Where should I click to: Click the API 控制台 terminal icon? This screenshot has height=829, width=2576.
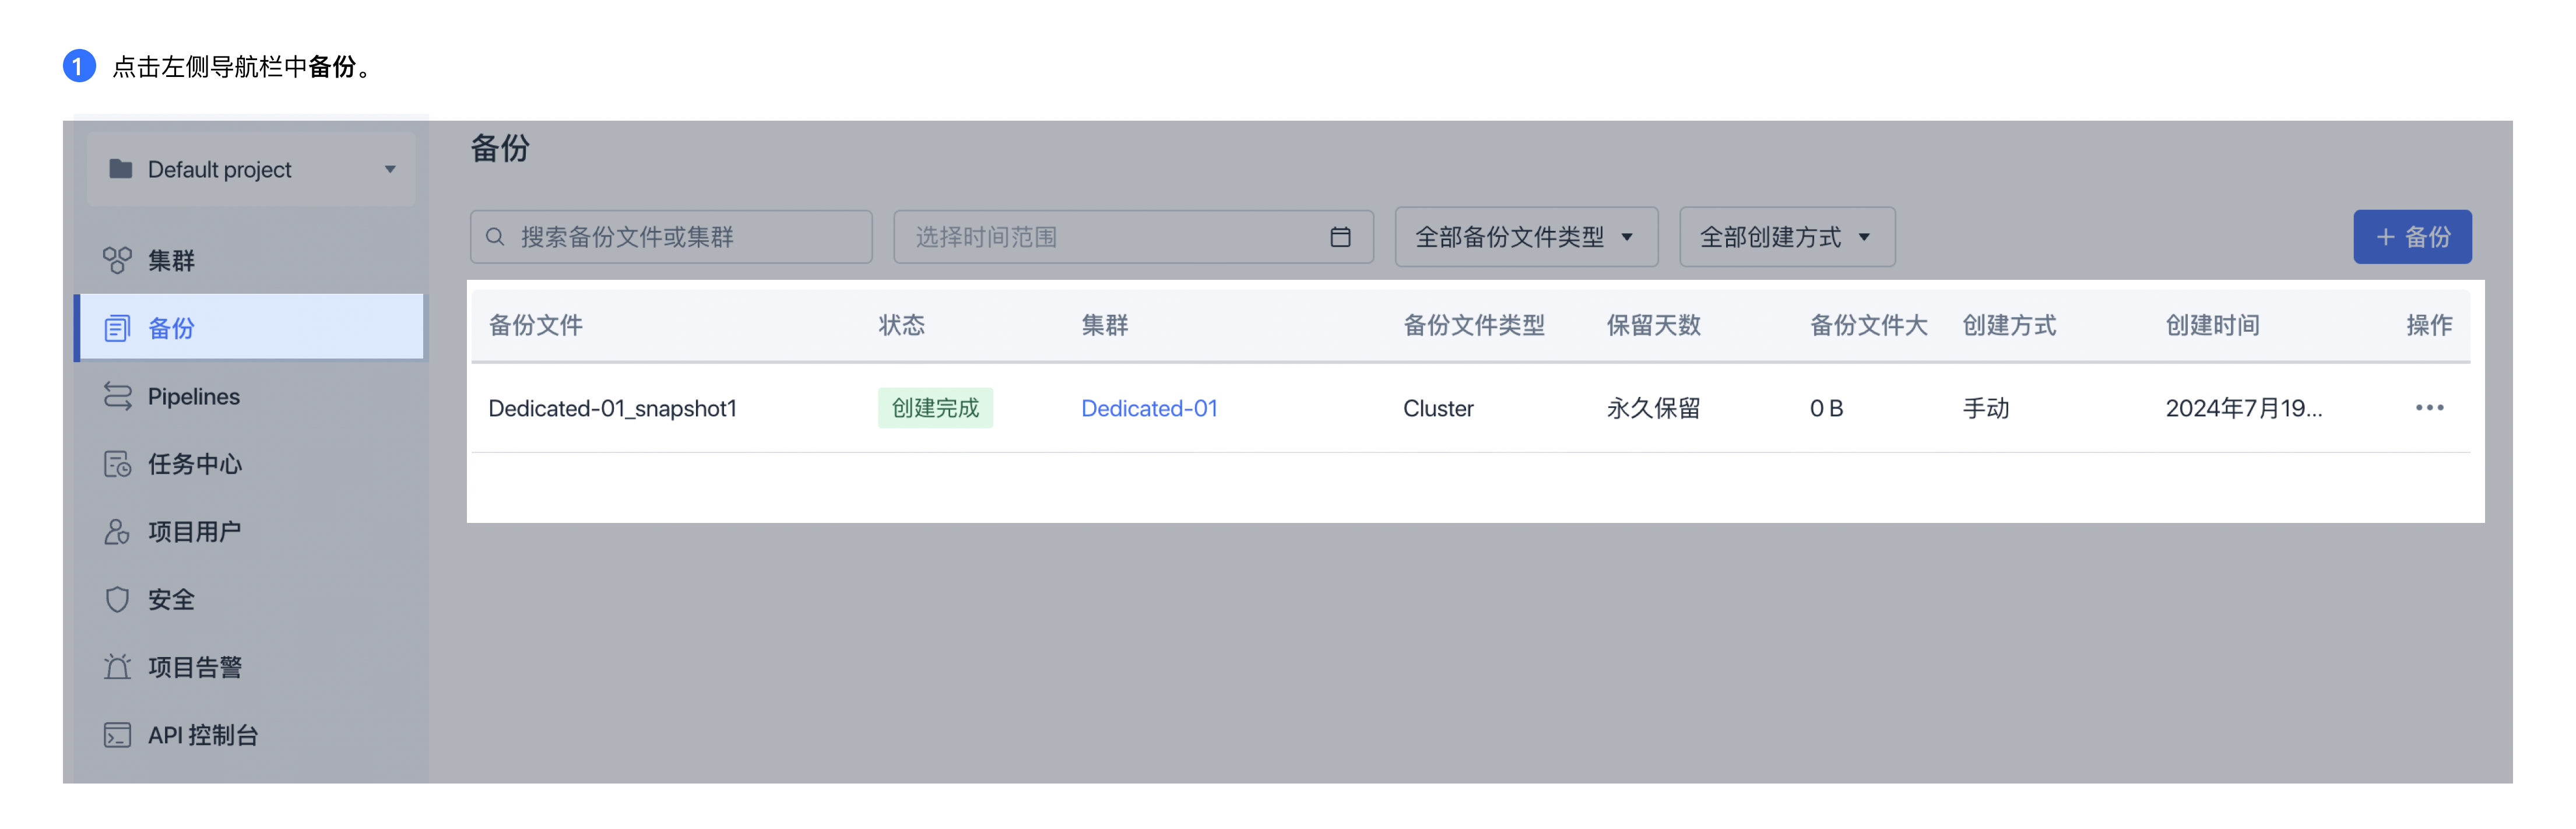coord(117,735)
